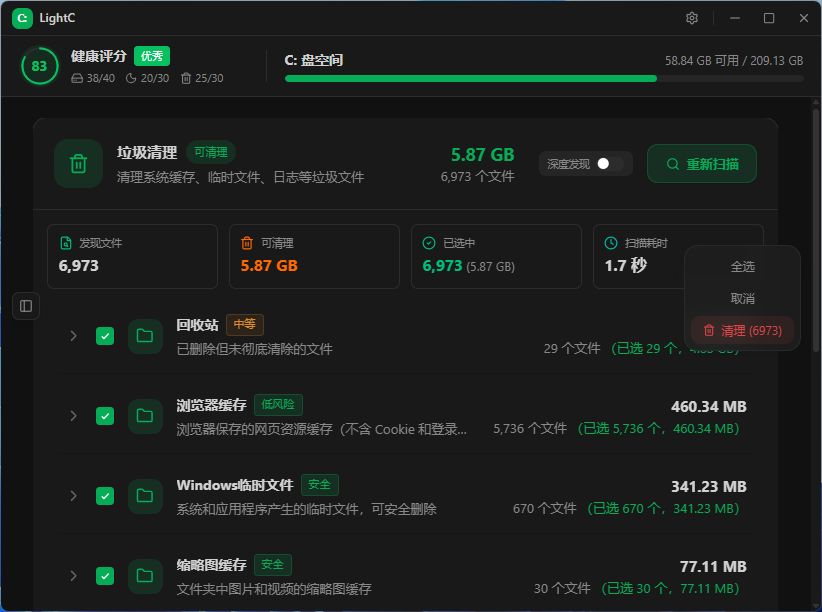
Task: Expand the Windows临时文件 row
Action: 73,496
